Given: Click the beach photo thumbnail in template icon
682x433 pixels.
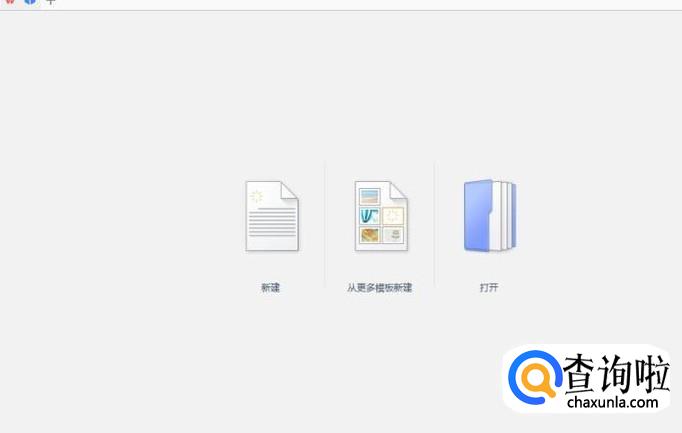Looking at the screenshot, I should (370, 197).
